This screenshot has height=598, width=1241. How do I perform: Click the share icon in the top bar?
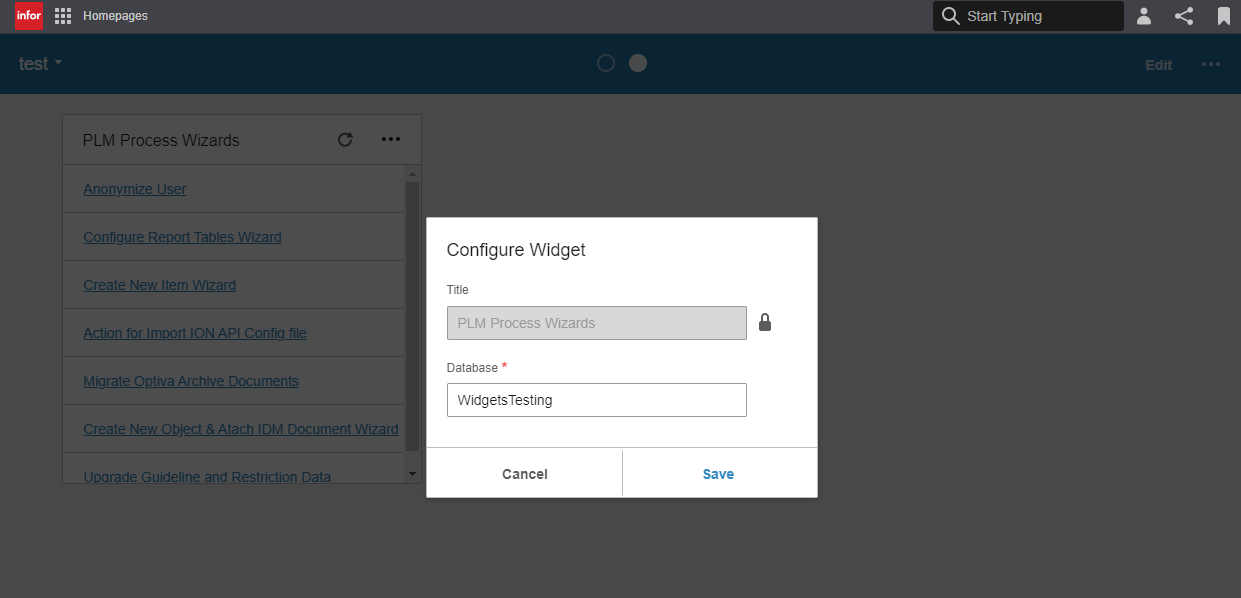tap(1184, 15)
